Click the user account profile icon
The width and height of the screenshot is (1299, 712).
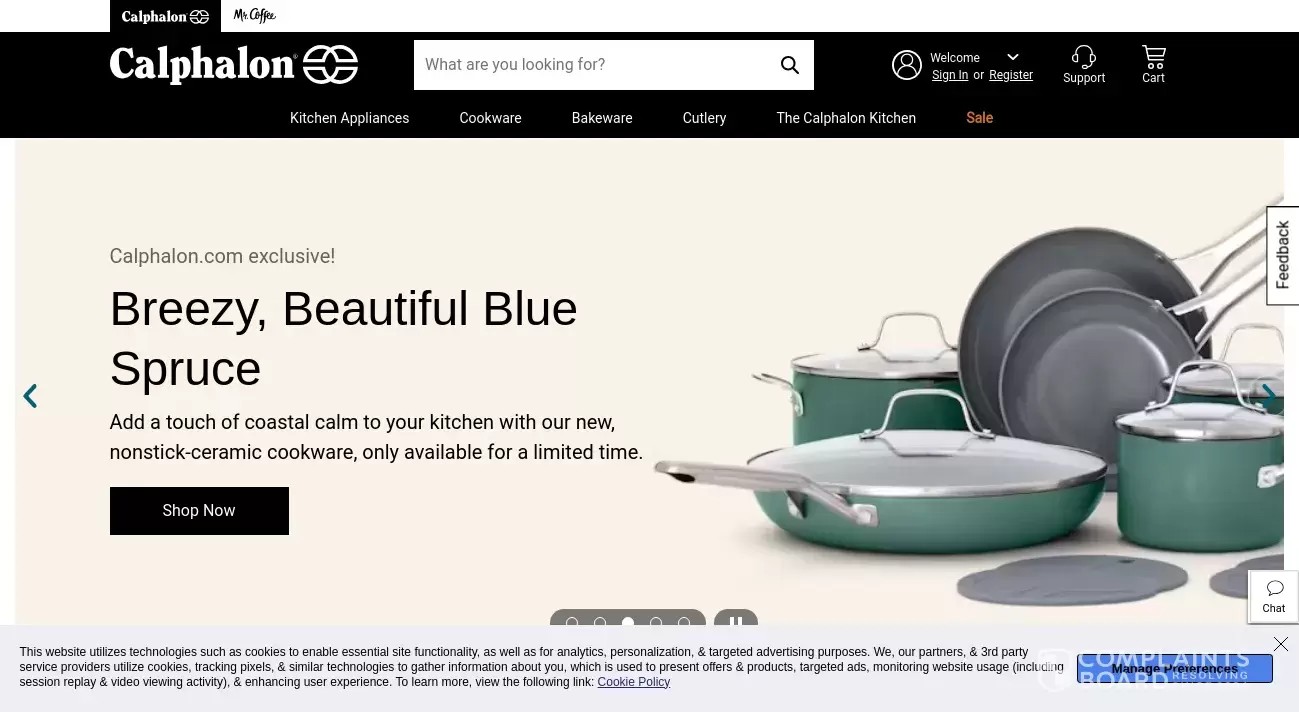907,65
